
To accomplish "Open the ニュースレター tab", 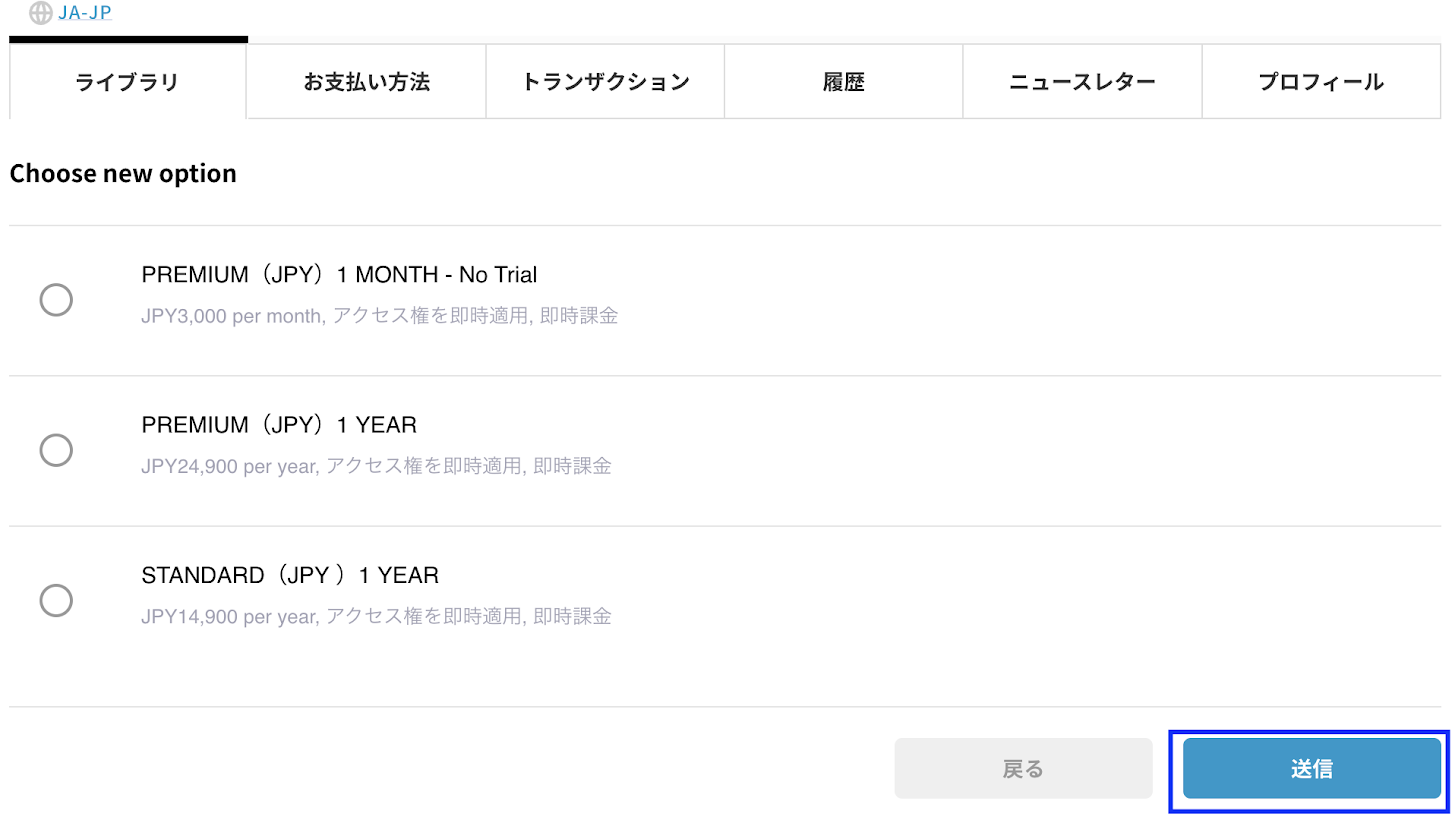I will (x=1082, y=82).
